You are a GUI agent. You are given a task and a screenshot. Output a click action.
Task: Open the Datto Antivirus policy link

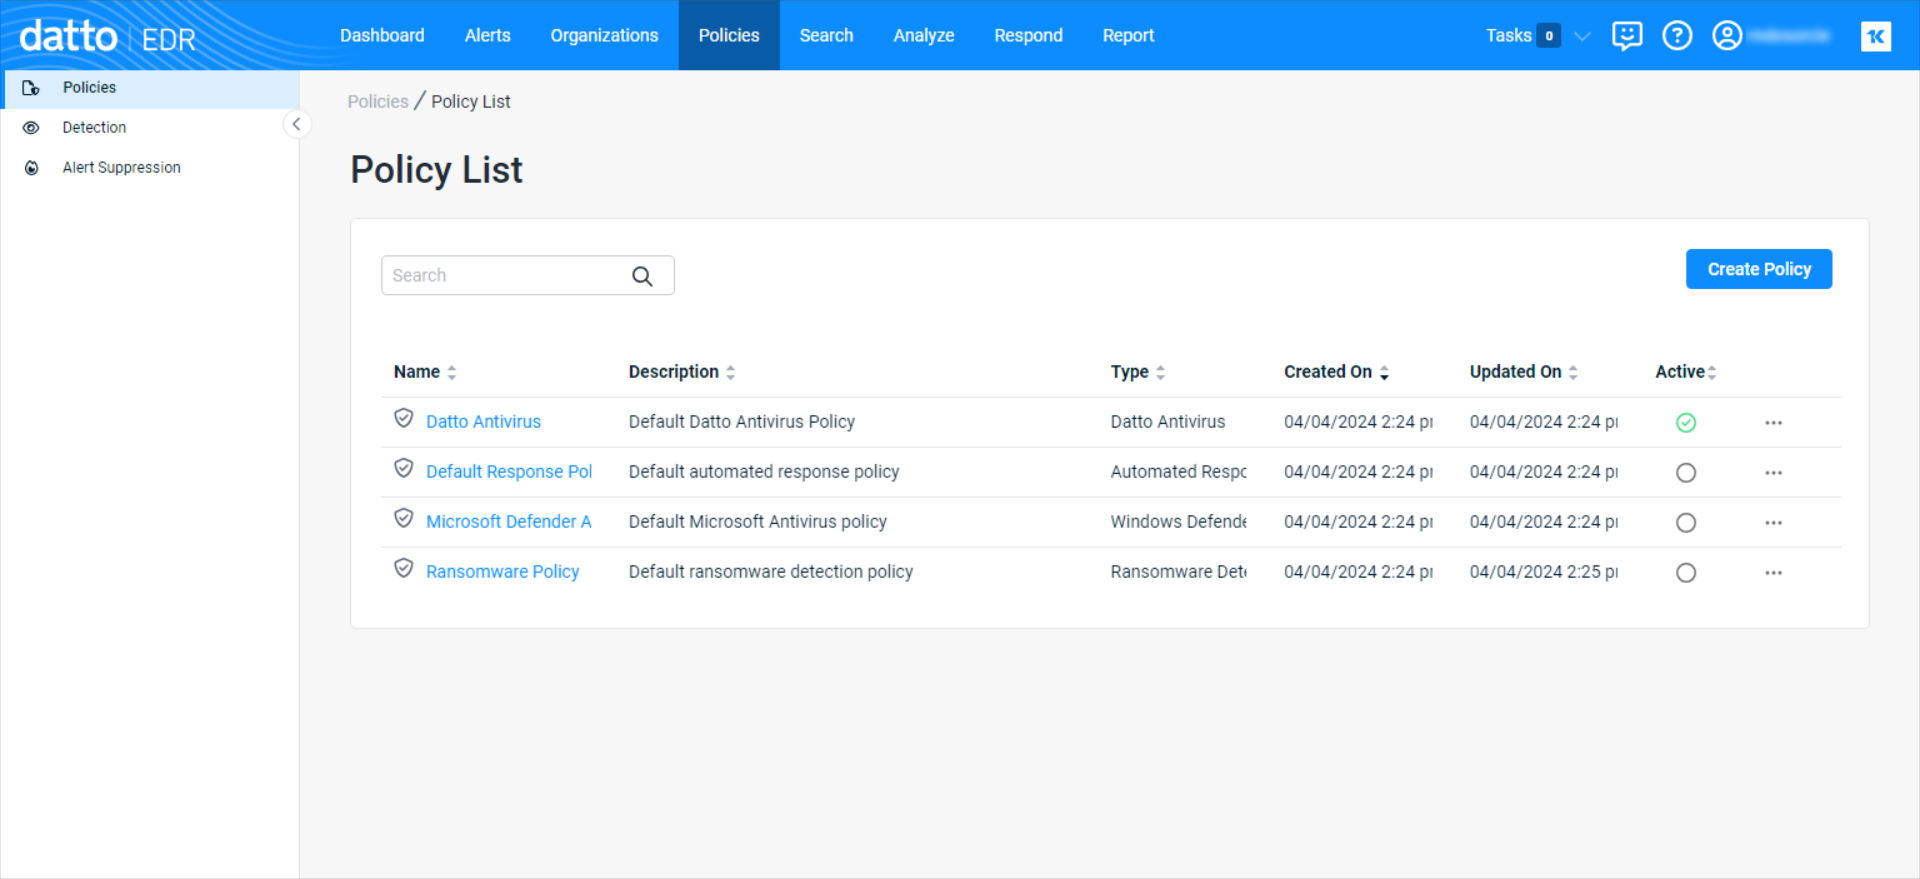483,422
